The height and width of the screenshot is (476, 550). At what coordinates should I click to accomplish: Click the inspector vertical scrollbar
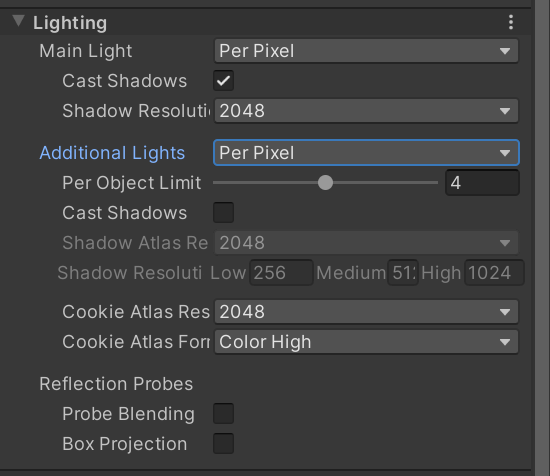click(542, 238)
